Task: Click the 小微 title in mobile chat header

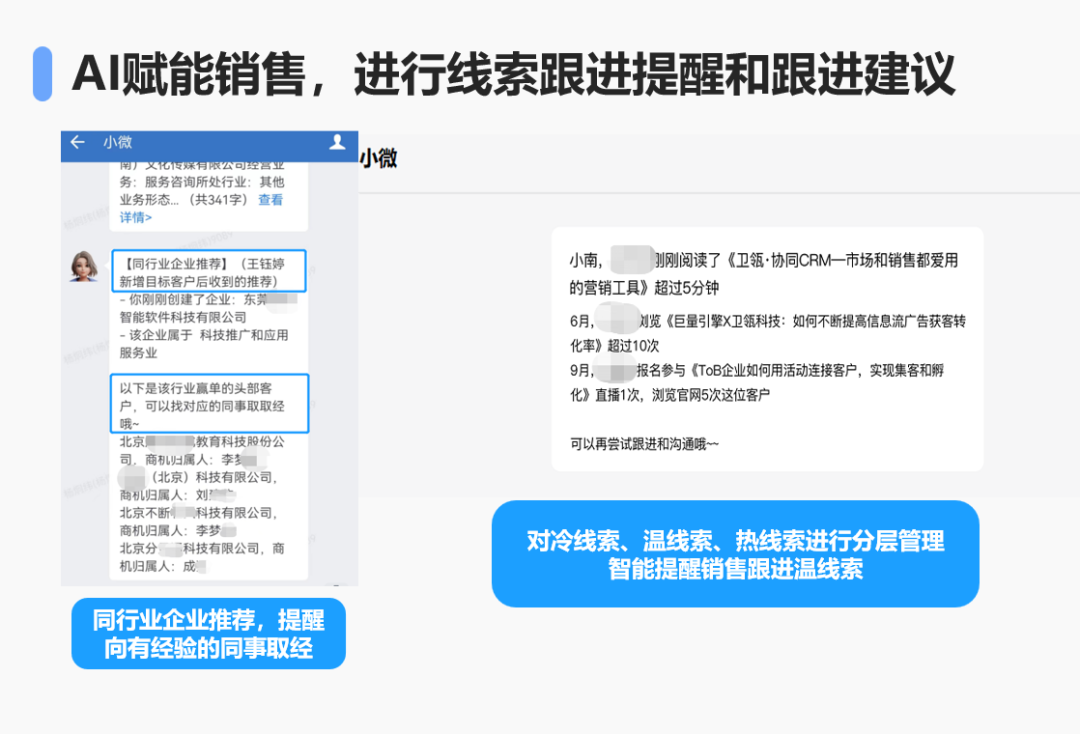Action: click(117, 143)
